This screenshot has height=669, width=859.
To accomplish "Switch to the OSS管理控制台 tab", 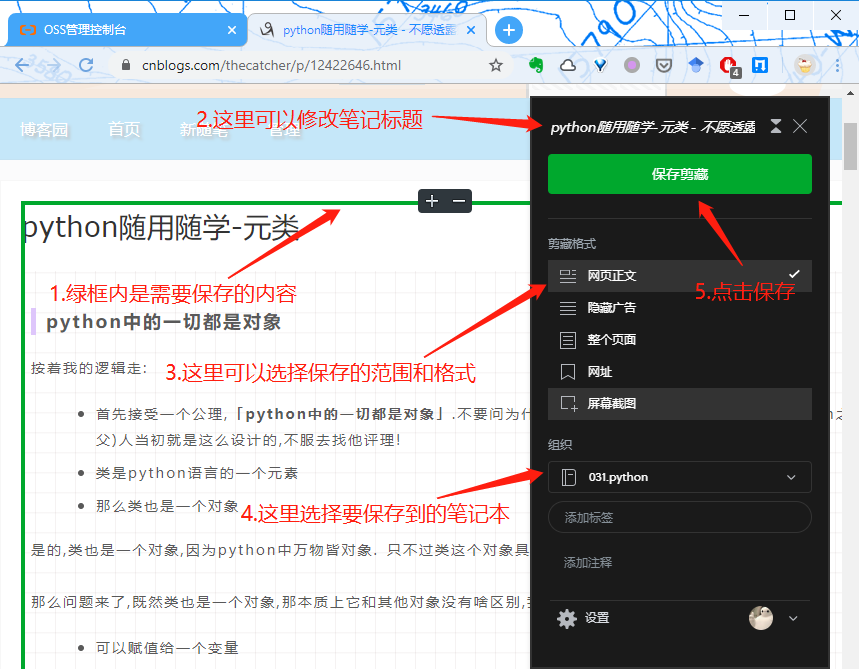I will click(127, 30).
